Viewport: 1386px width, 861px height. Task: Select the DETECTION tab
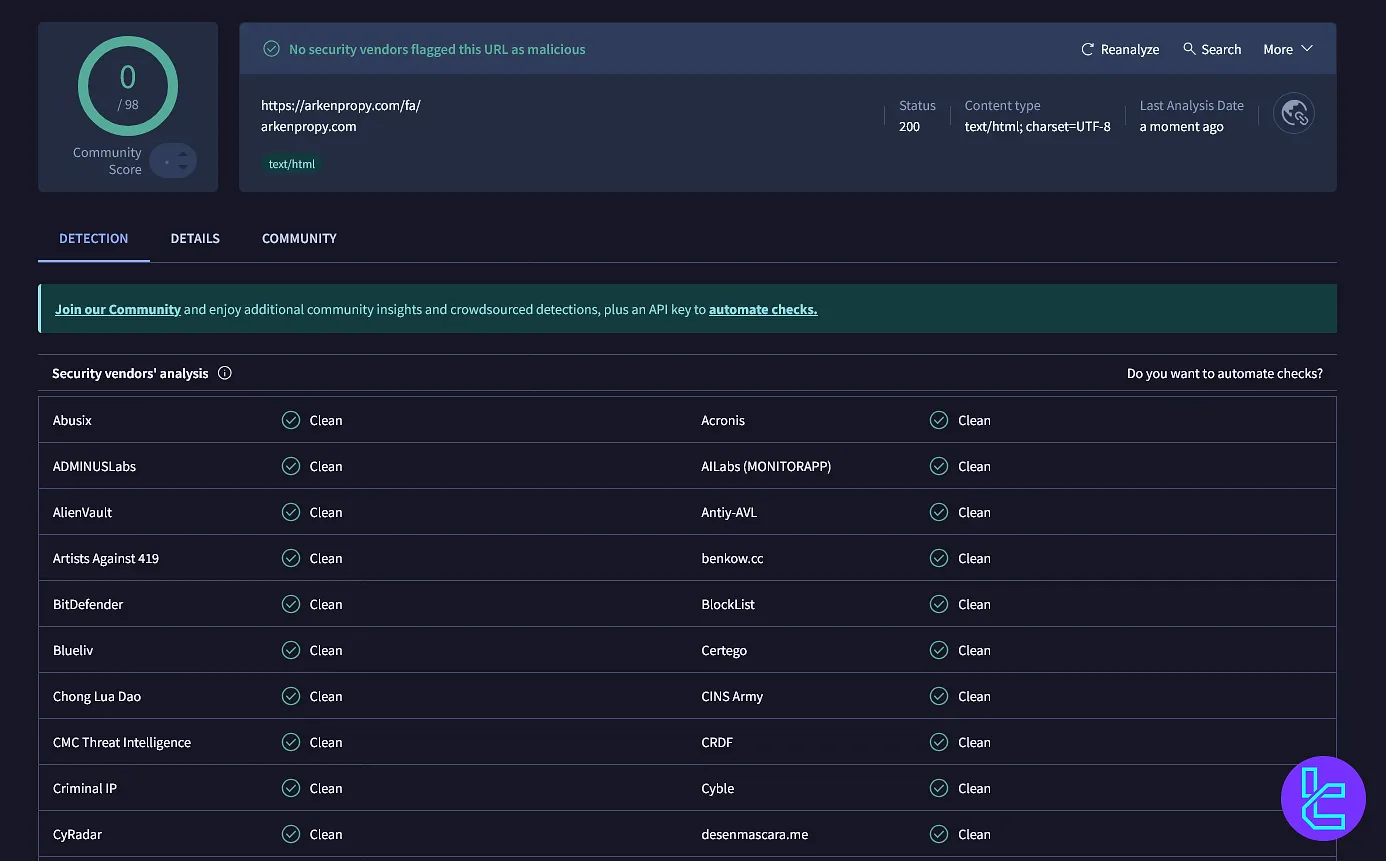93,238
